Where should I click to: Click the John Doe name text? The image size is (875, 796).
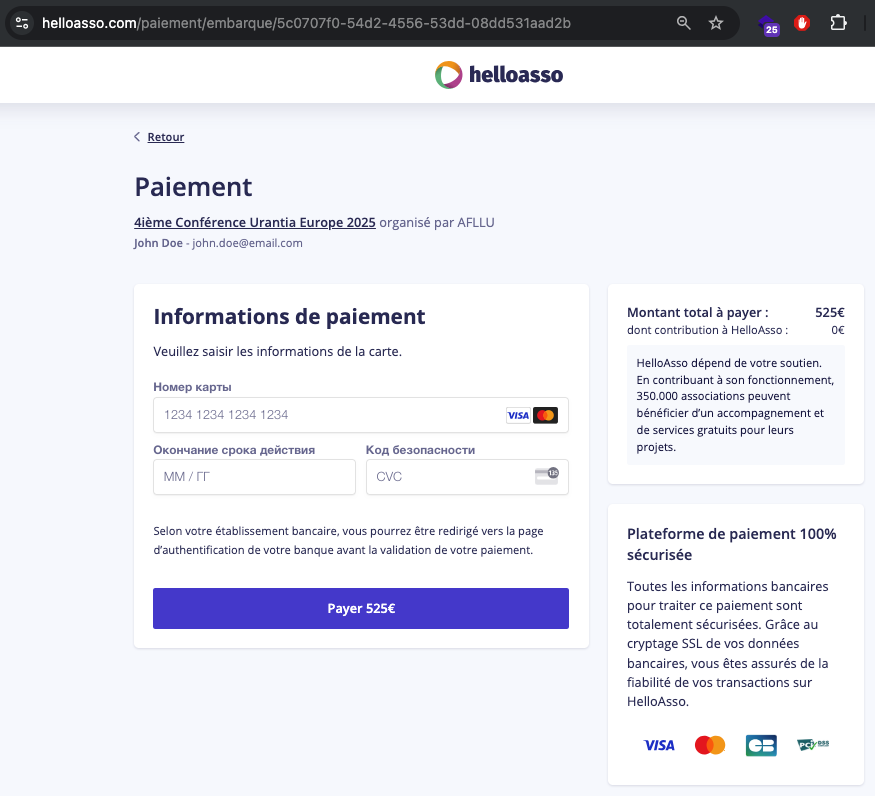[x=158, y=243]
